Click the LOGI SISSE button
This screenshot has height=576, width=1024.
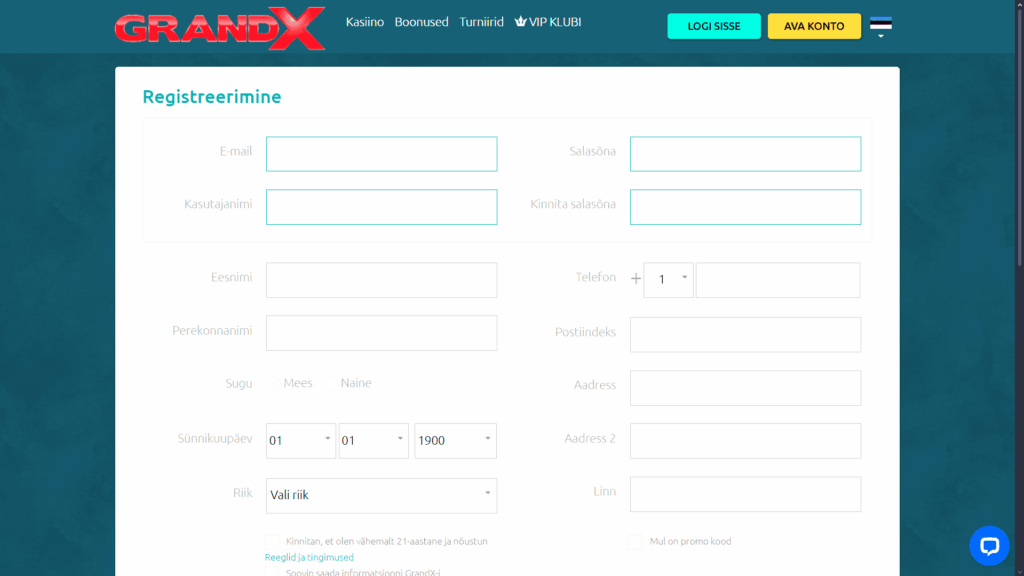click(x=713, y=26)
